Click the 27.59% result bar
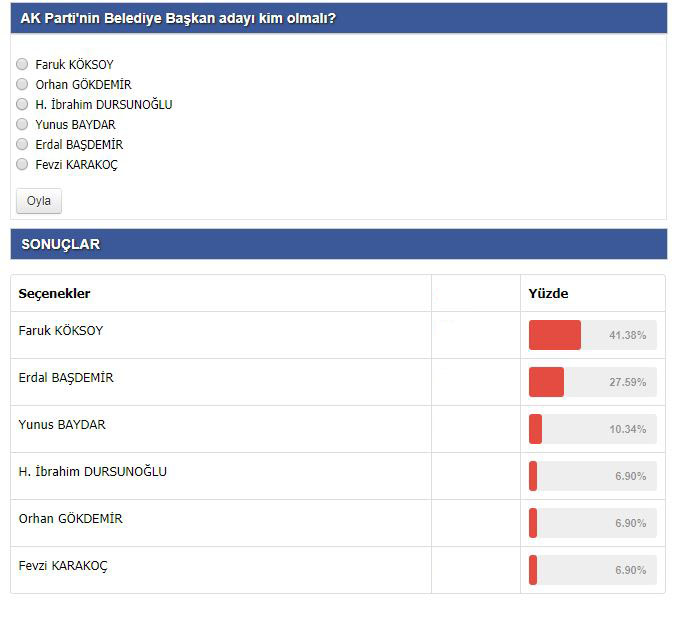Viewport: 676px width, 639px height. 592,382
